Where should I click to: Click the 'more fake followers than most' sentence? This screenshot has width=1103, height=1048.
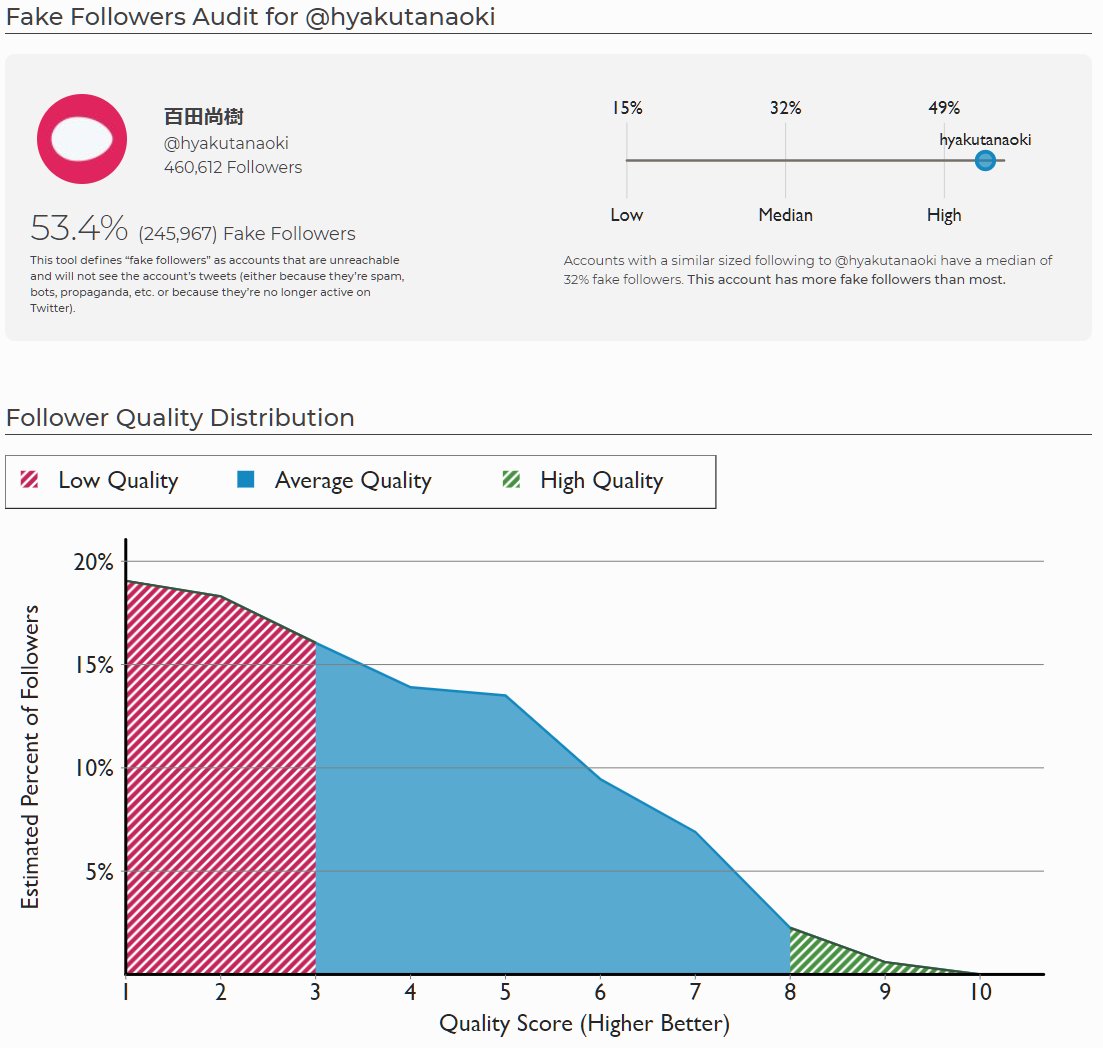846,279
